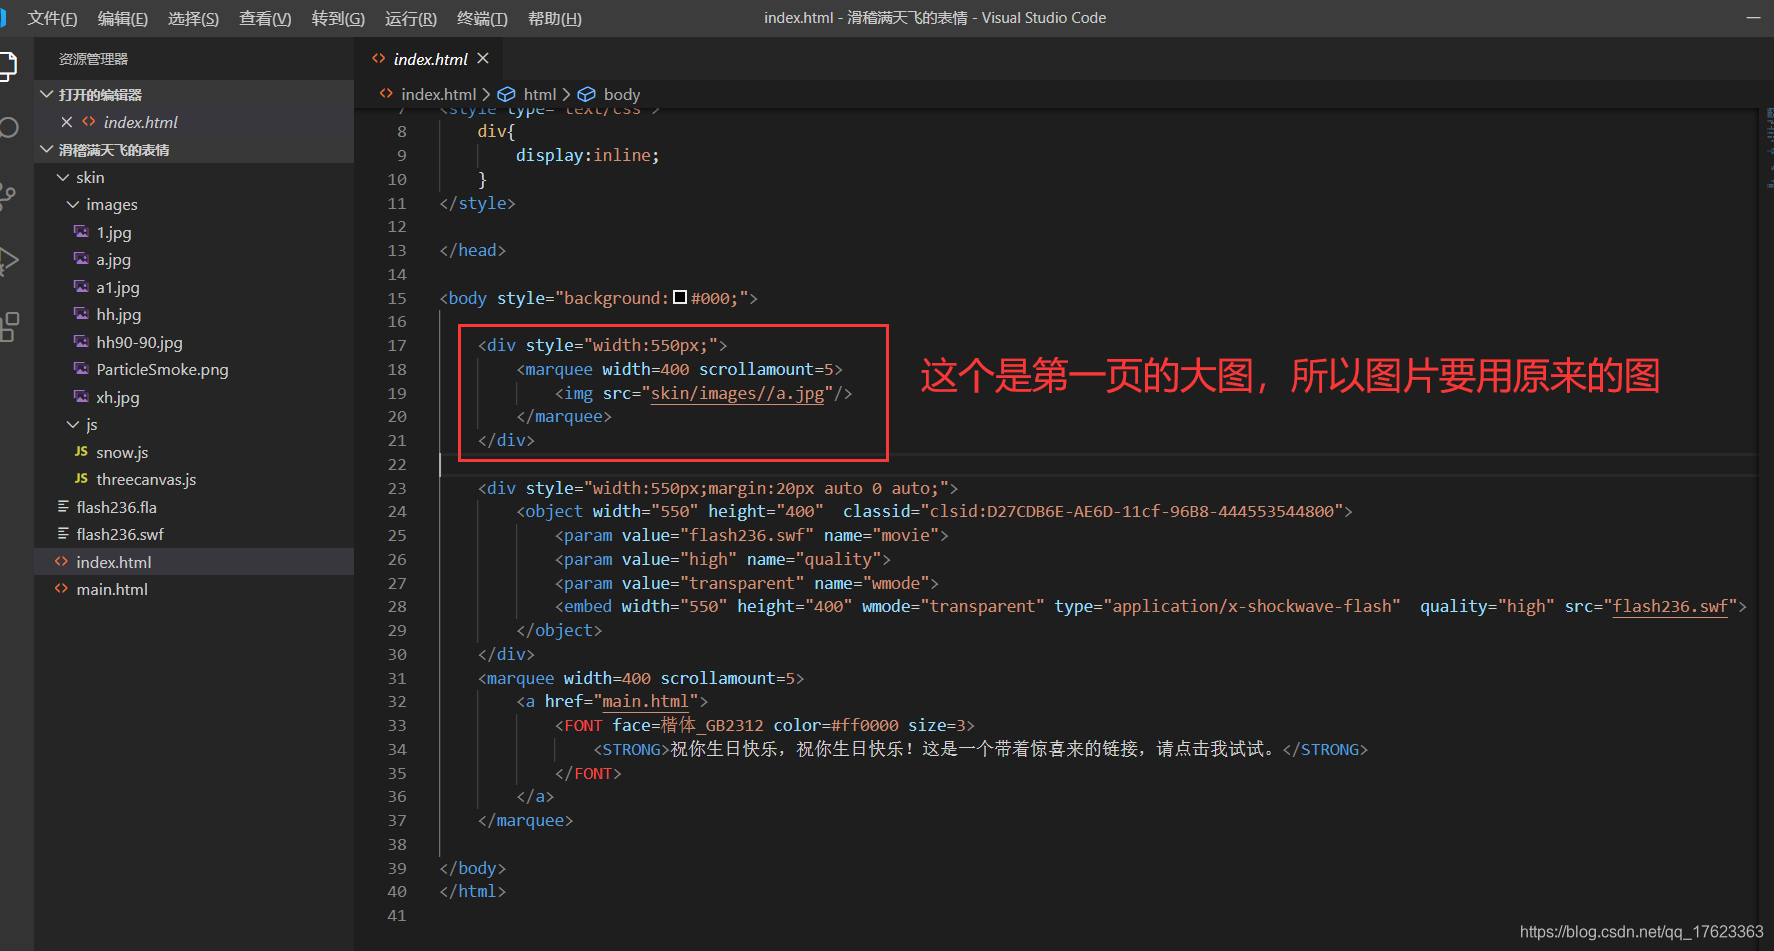Follow the skin/images//a.jpg link

(x=737, y=393)
